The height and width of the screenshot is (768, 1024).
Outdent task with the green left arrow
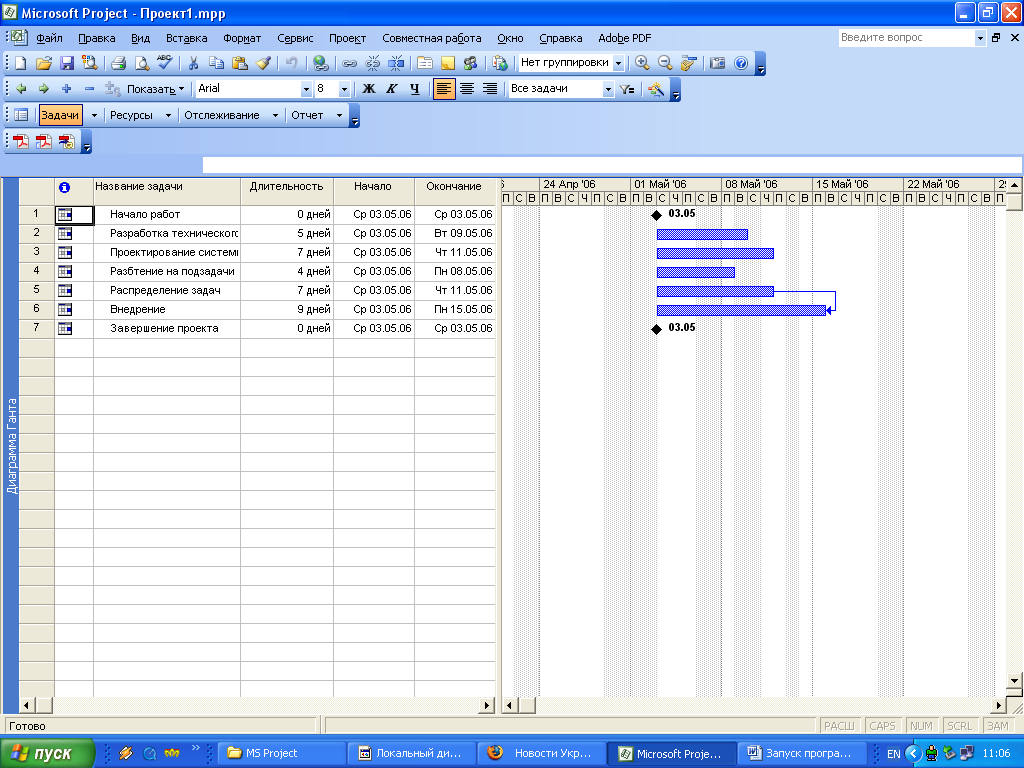pos(21,89)
